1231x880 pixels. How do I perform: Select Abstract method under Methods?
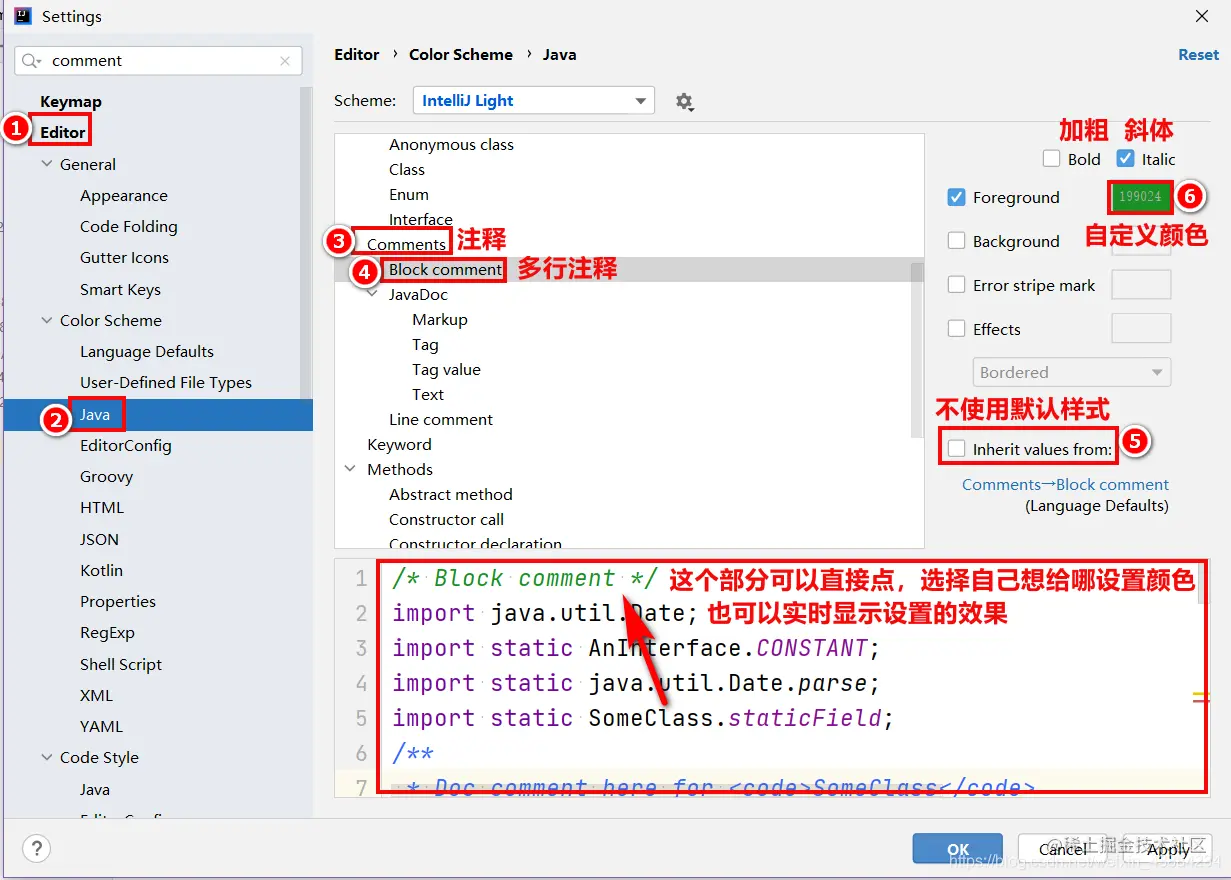tap(451, 495)
